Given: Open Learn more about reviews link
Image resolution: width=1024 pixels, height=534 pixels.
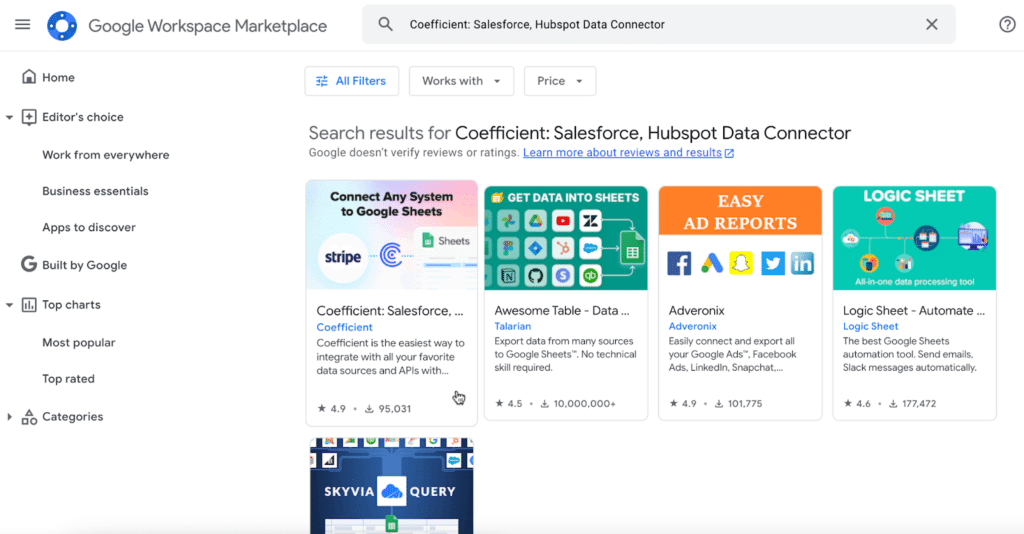Looking at the screenshot, I should [x=622, y=153].
